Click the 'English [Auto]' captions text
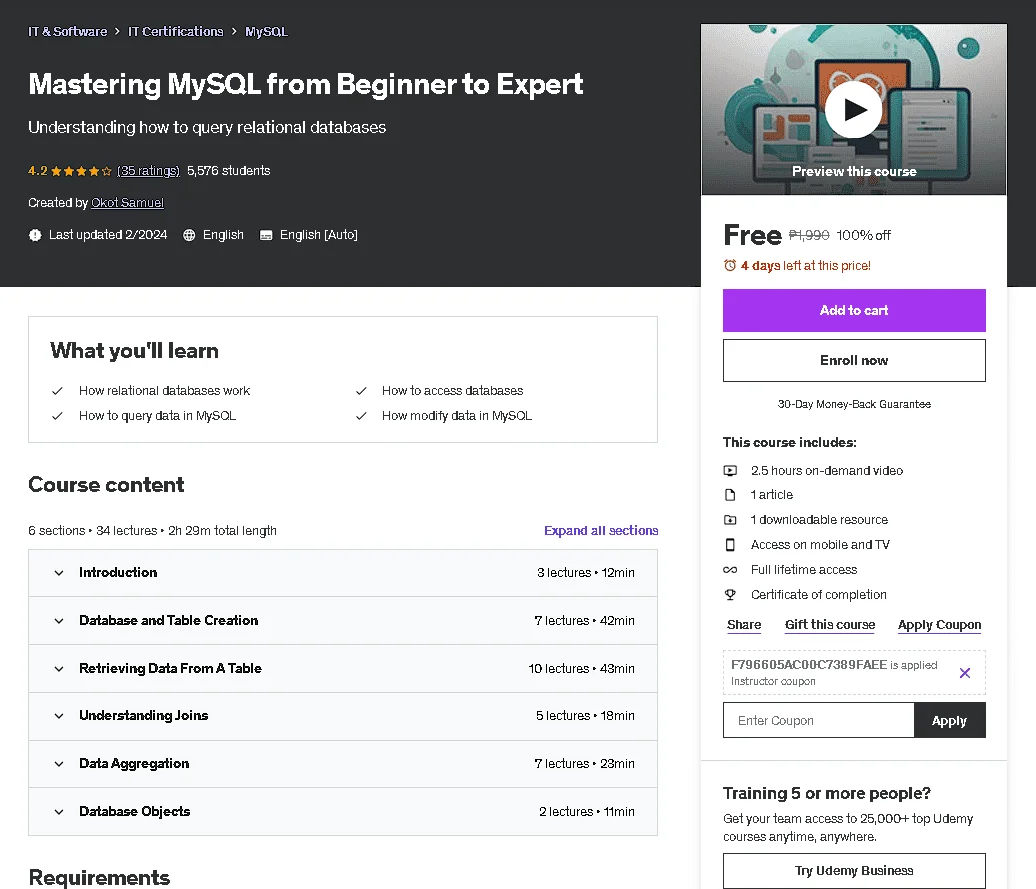The width and height of the screenshot is (1036, 889). pos(318,235)
